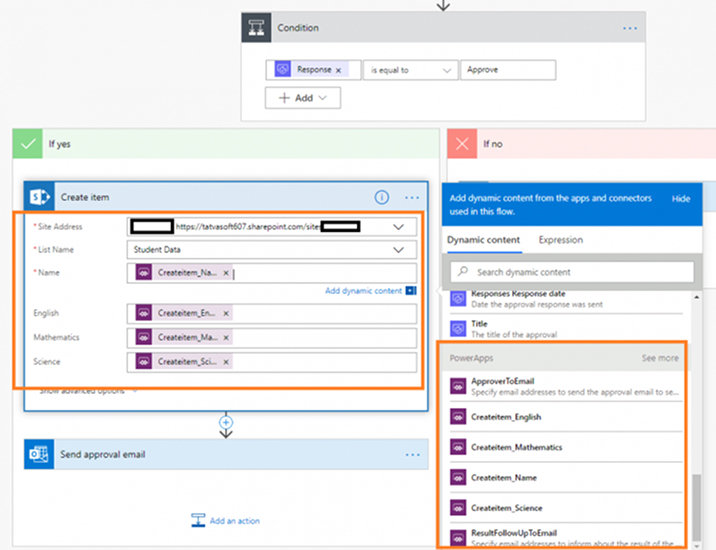Click the Condition control icon

tap(256, 28)
